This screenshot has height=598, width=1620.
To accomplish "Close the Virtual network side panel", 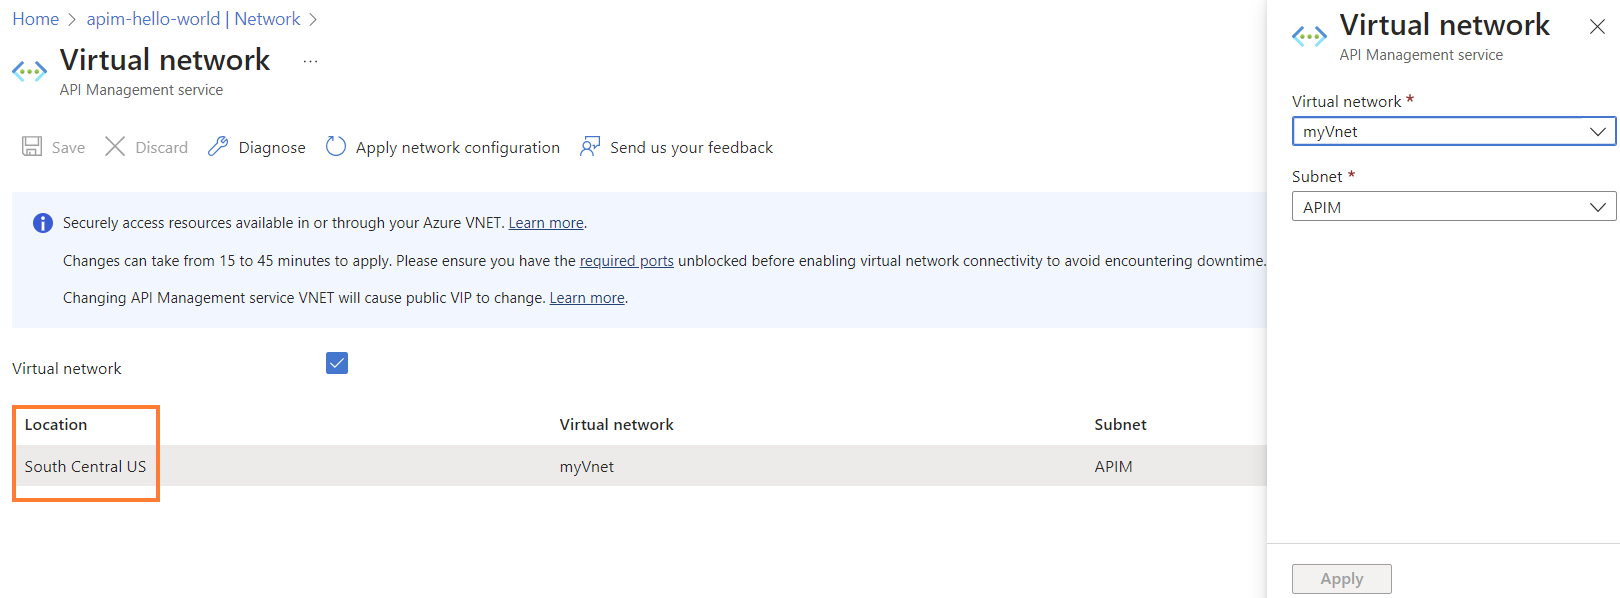I will click(1597, 27).
